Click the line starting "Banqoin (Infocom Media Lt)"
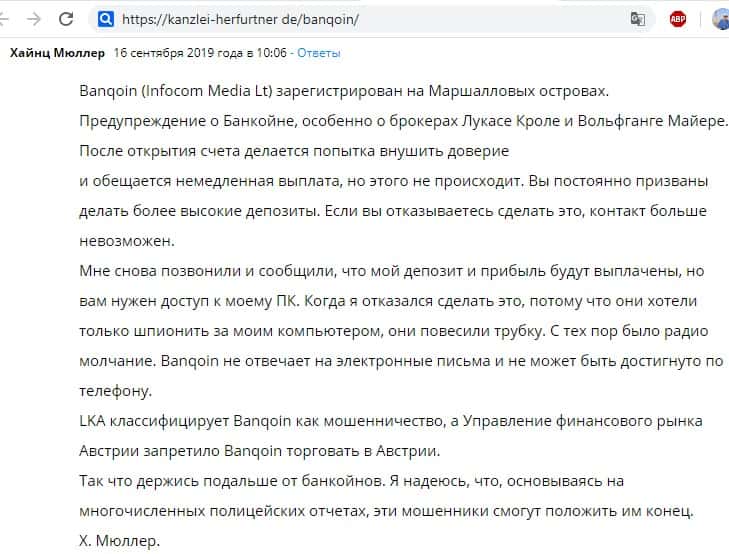 pos(342,91)
